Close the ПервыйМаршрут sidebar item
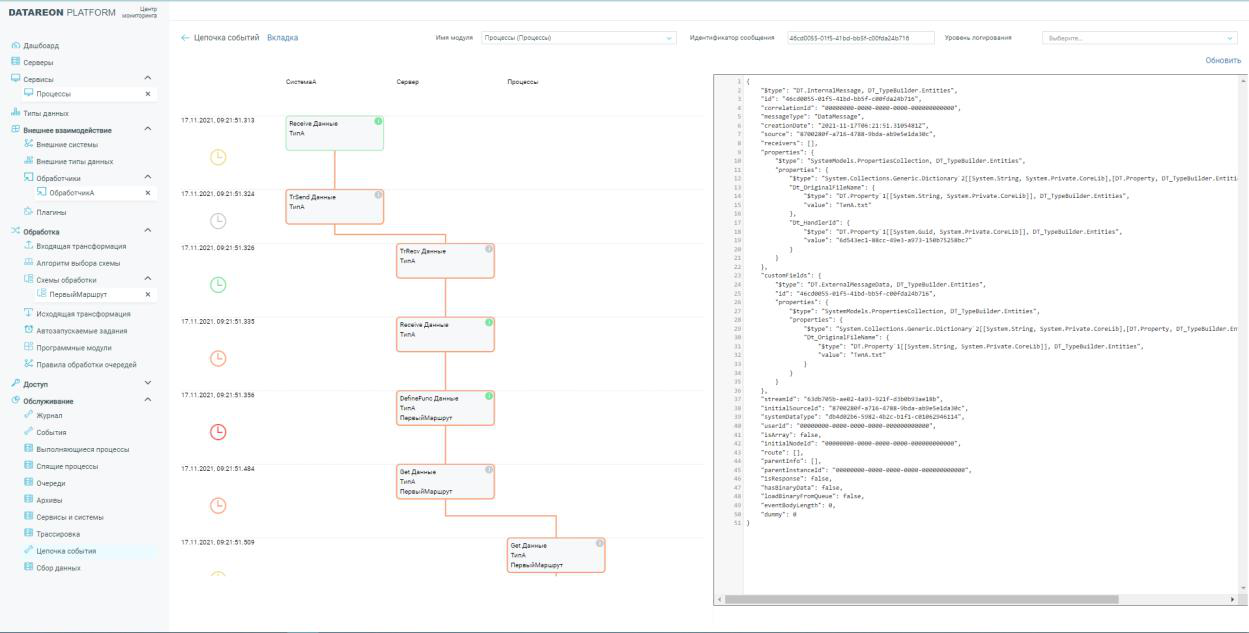 point(148,294)
